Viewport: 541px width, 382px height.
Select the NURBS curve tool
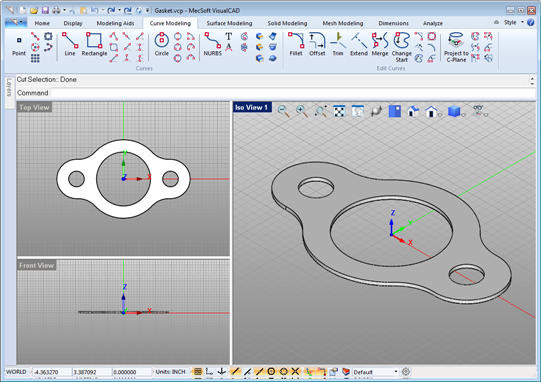coord(213,44)
